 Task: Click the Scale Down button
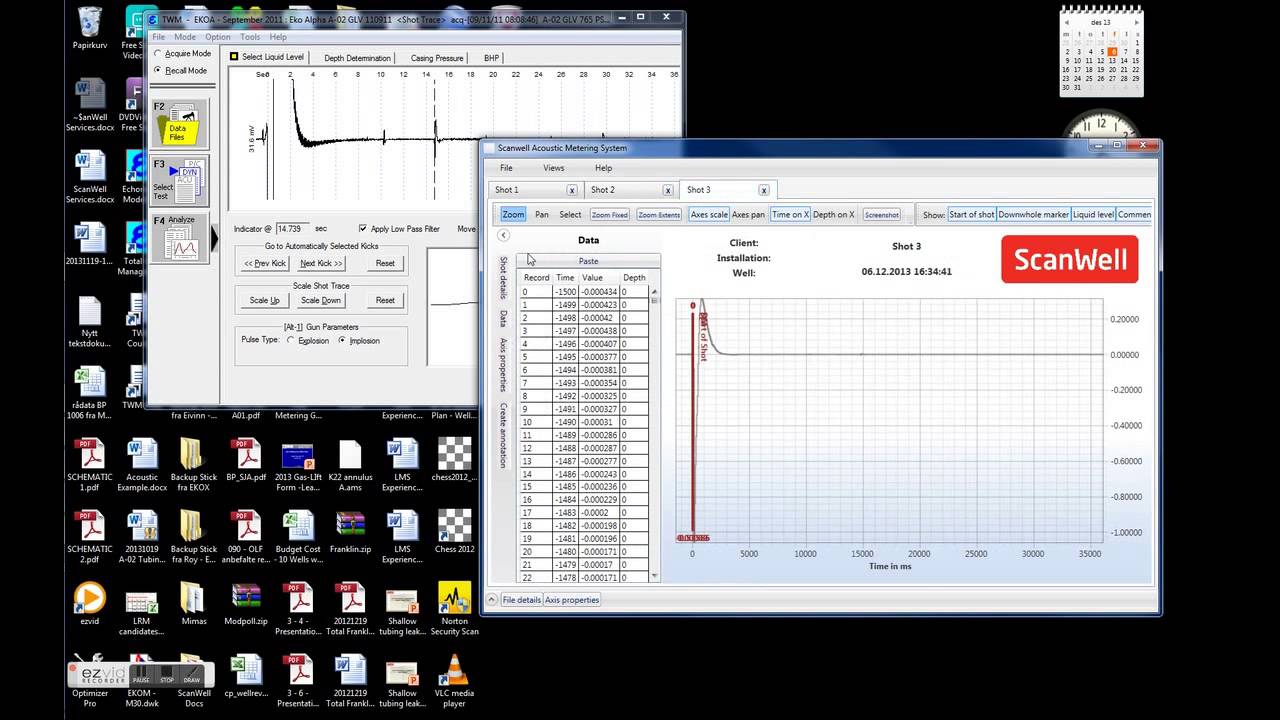pyautogui.click(x=321, y=300)
